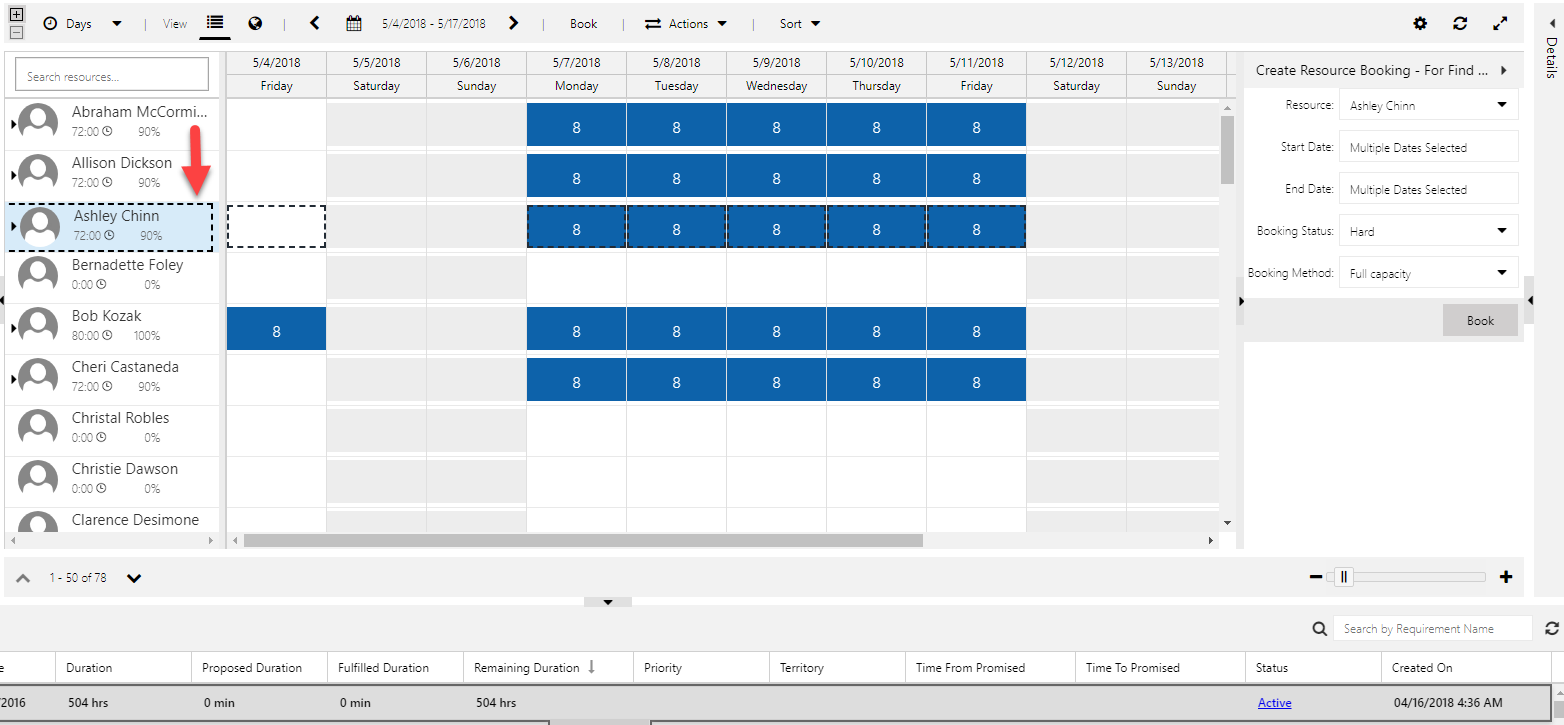Open the Booking Method dropdown

[1428, 273]
